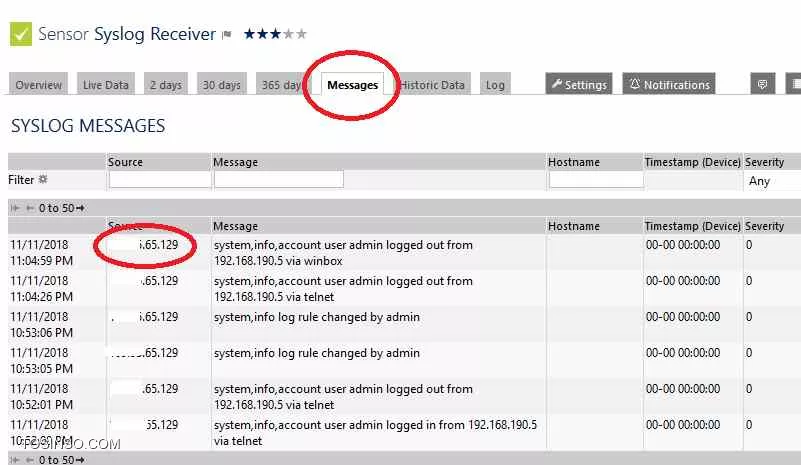The image size is (801, 465).
Task: Set priority to the first star
Action: pos(249,34)
